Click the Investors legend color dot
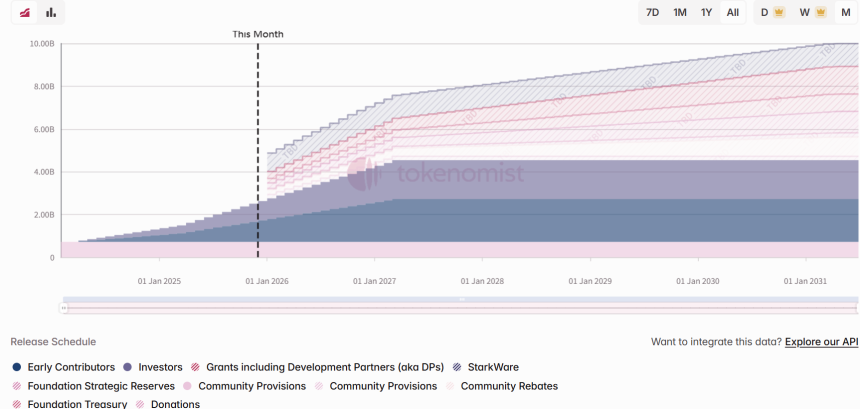This screenshot has height=409, width=860. 128,367
